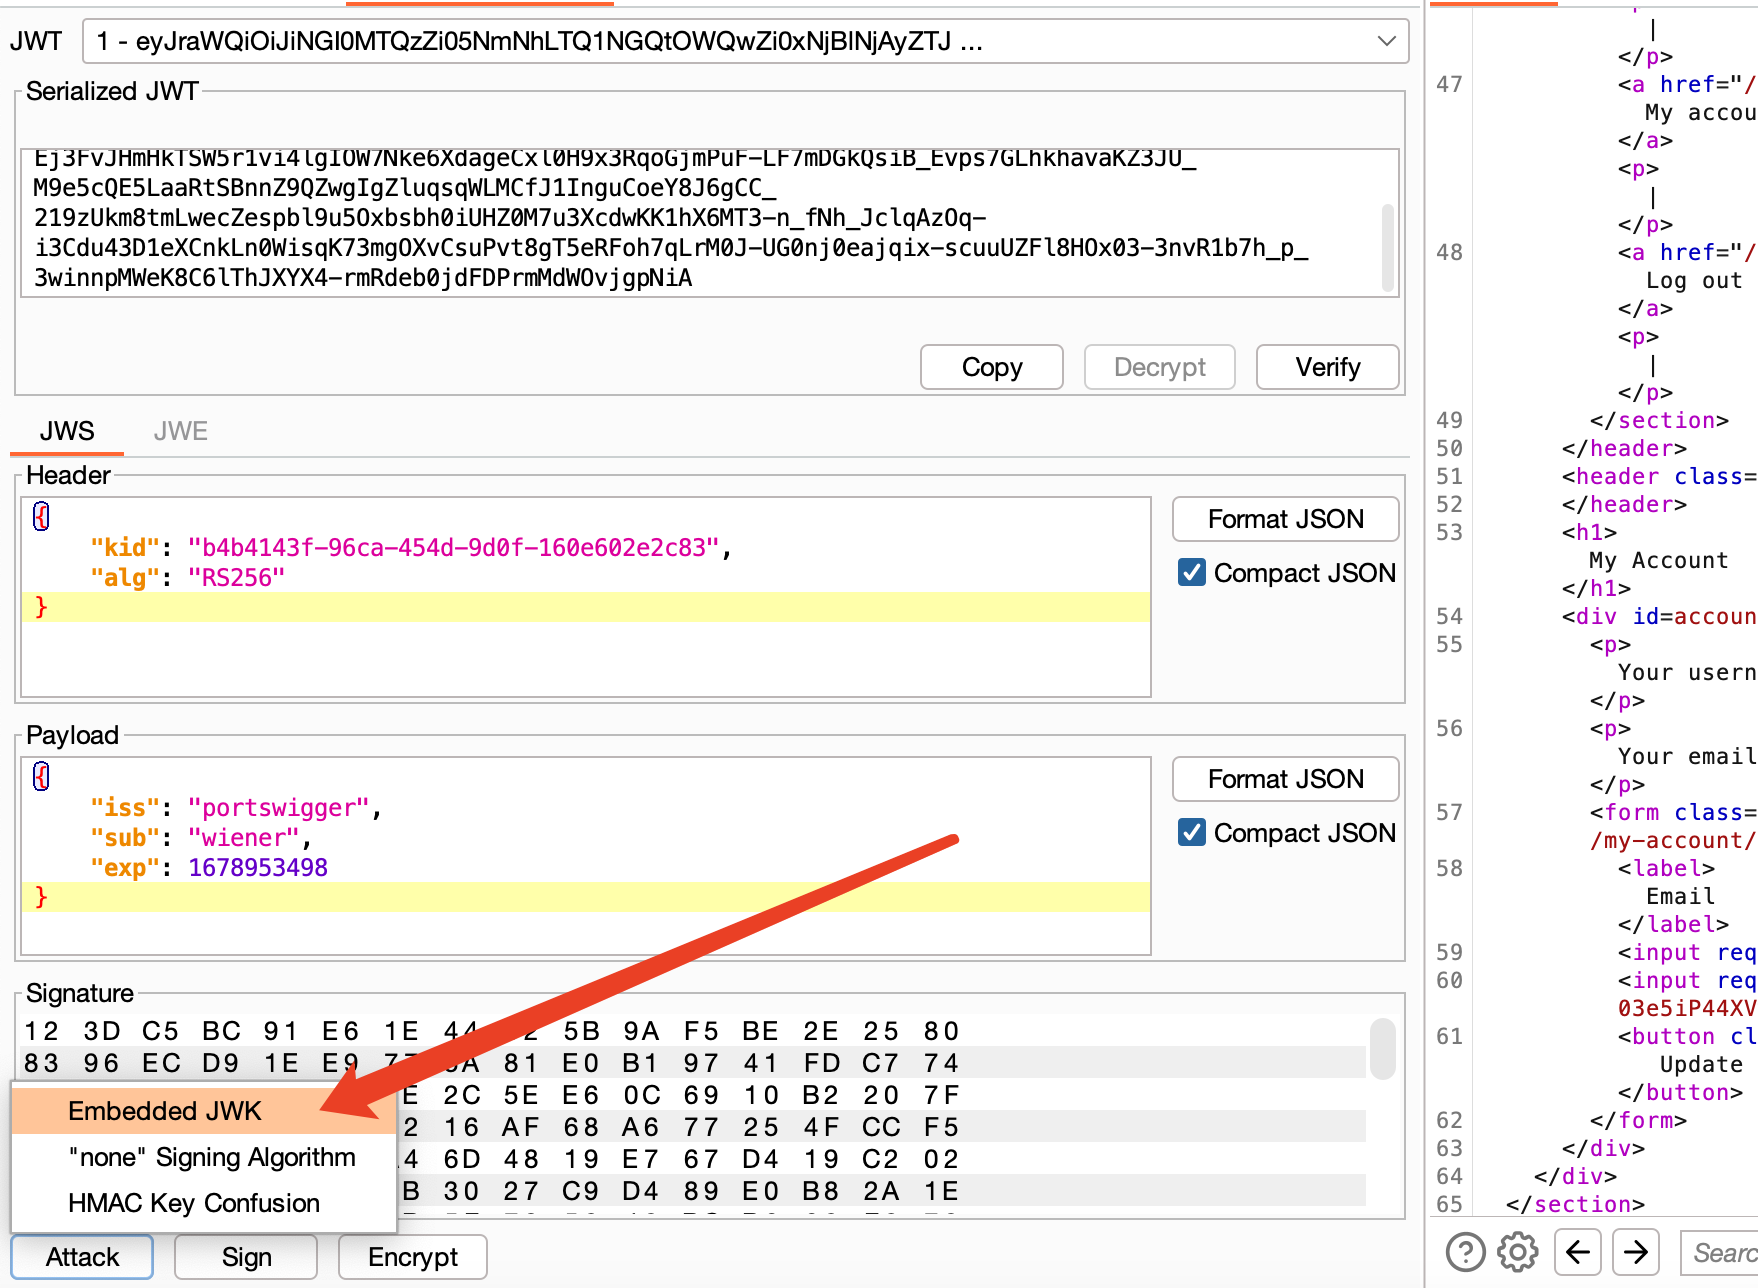Click response line number 54
1758x1288 pixels.
pyautogui.click(x=1449, y=617)
